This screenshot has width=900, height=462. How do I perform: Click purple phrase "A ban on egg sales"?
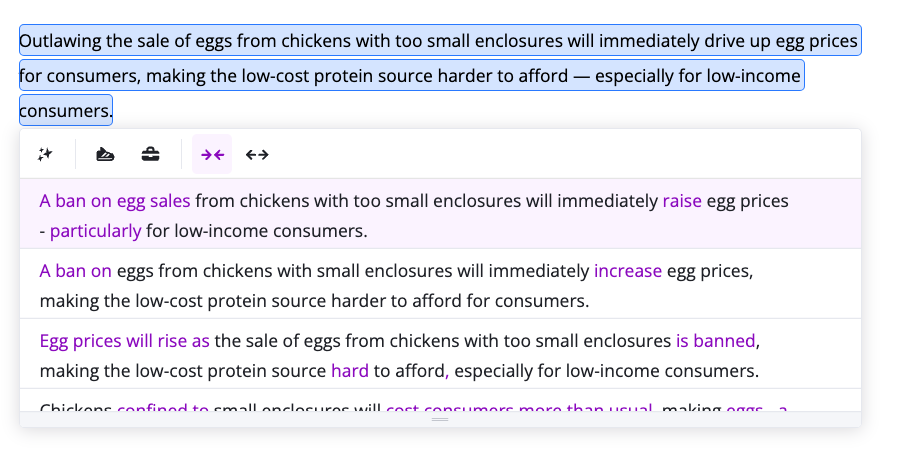pyautogui.click(x=115, y=201)
